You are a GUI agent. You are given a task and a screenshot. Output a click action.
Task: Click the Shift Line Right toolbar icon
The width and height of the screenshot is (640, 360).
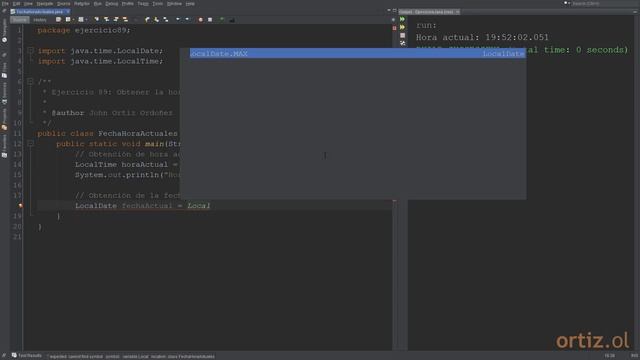click(x=187, y=19)
